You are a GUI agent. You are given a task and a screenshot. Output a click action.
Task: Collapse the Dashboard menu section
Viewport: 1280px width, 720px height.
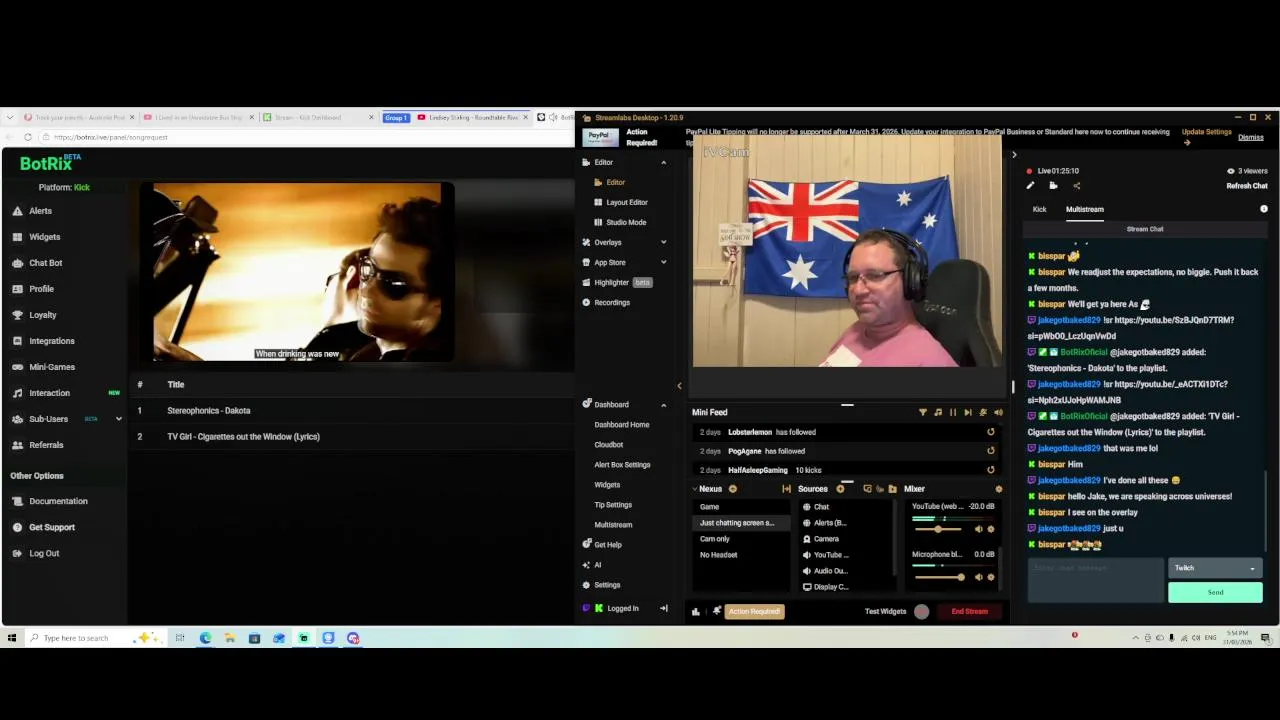pos(663,404)
